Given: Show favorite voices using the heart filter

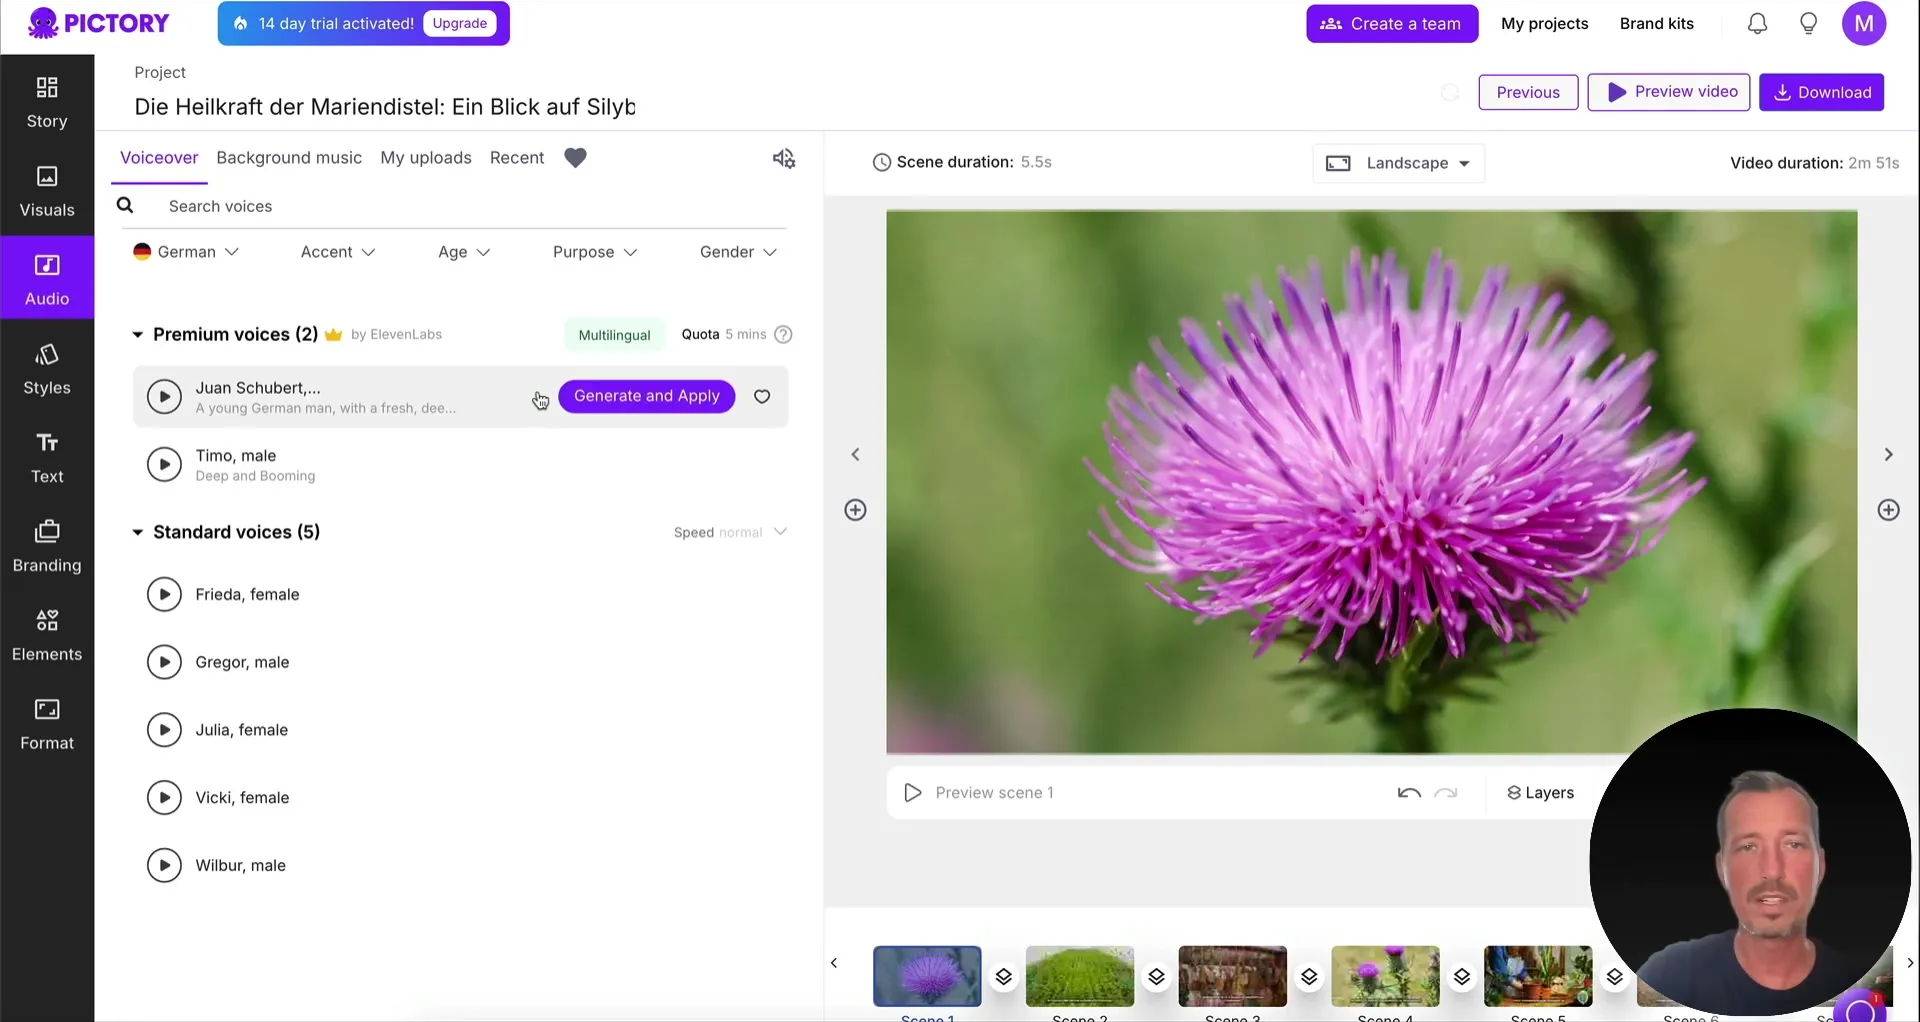Looking at the screenshot, I should (x=576, y=157).
